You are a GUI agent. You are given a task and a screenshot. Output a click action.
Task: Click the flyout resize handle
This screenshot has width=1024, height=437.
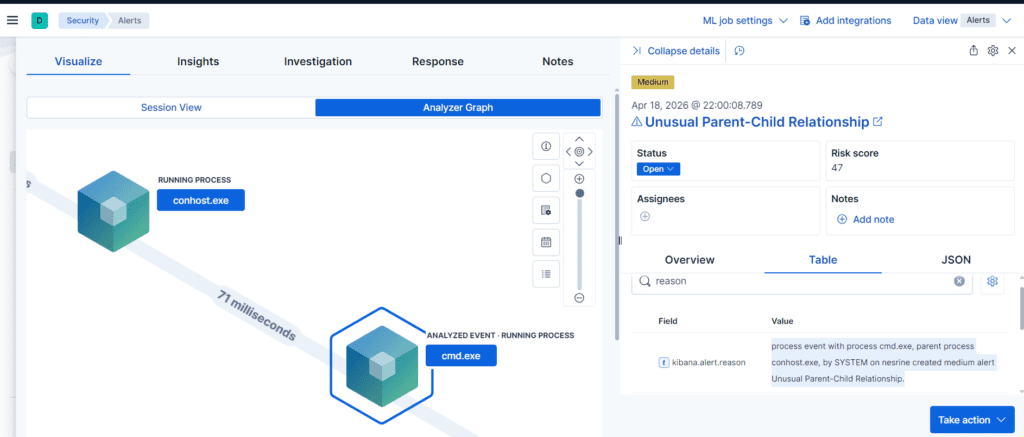point(620,241)
